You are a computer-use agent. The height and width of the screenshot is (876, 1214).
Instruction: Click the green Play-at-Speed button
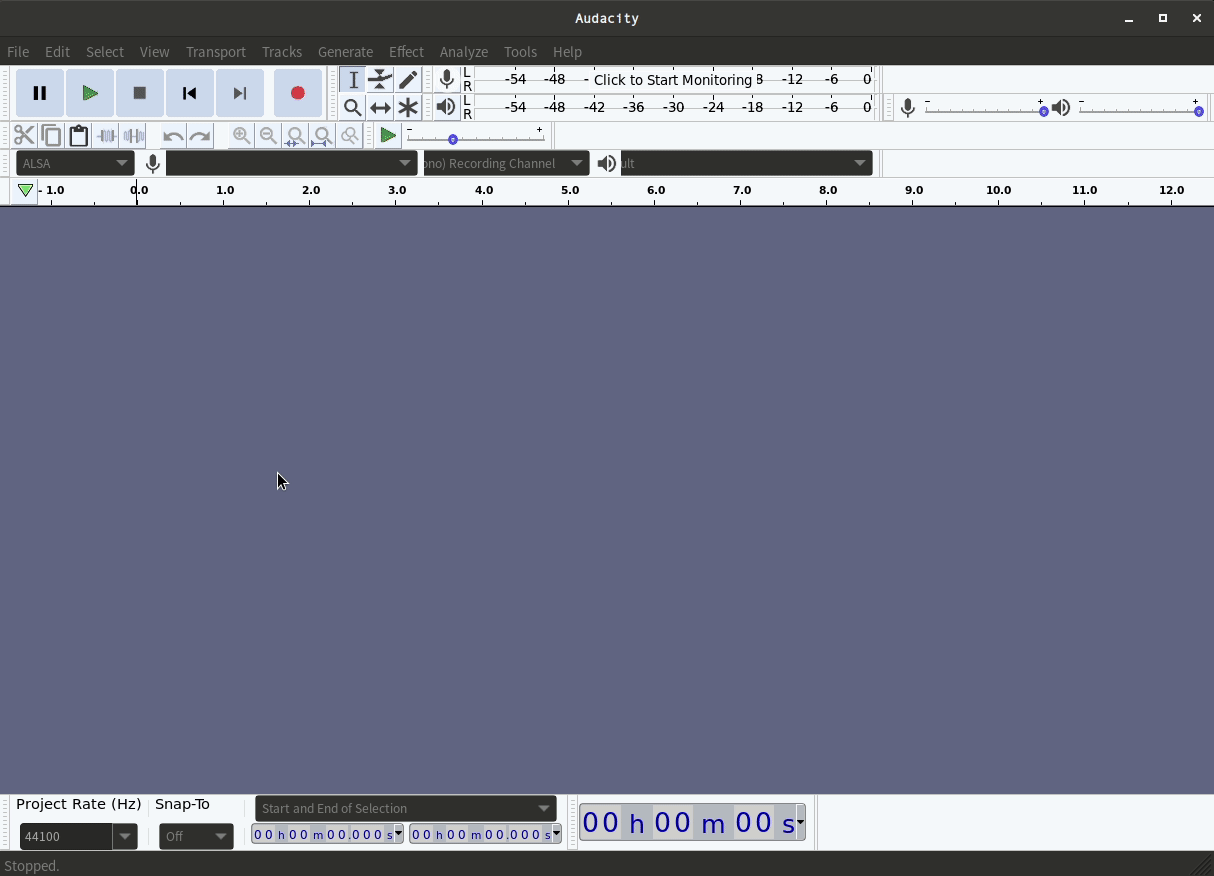tap(388, 136)
